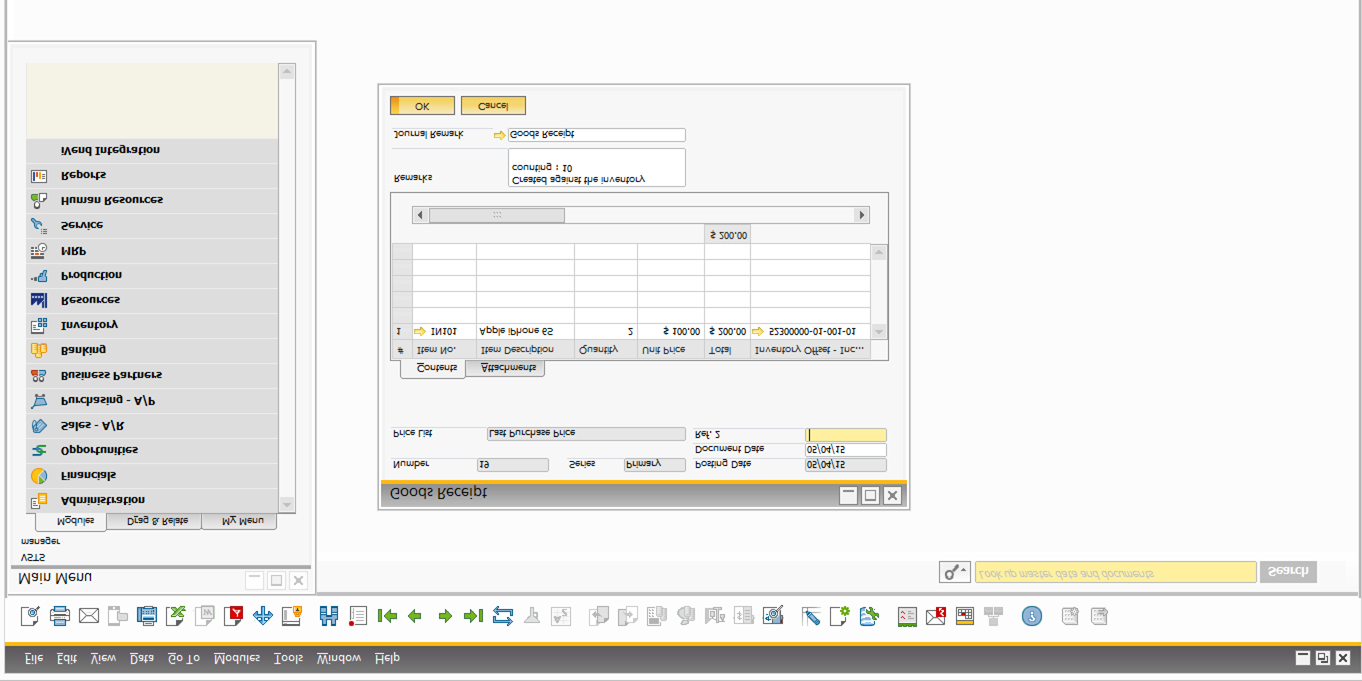This screenshot has width=1362, height=681.
Task: Expand the Purchasing - A/P module
Action: click(x=152, y=401)
